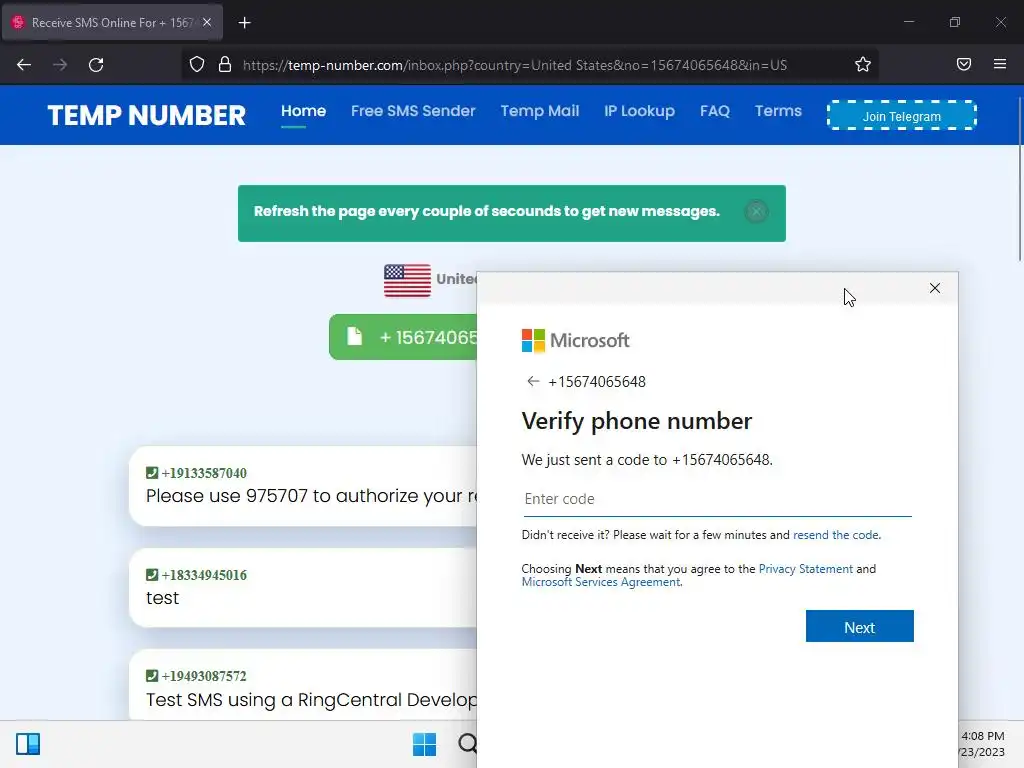Click the padlock site info icon
This screenshot has width=1024, height=768.
[225, 65]
